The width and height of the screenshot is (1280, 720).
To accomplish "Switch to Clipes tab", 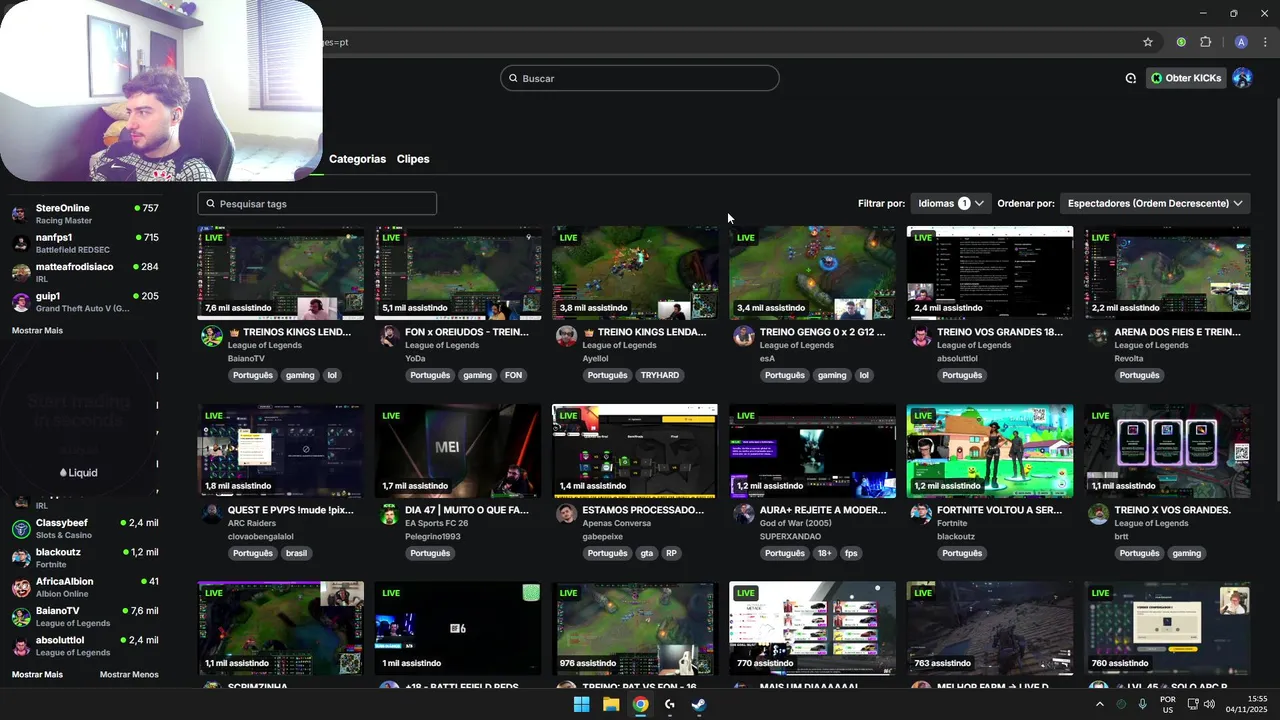I will [x=413, y=159].
